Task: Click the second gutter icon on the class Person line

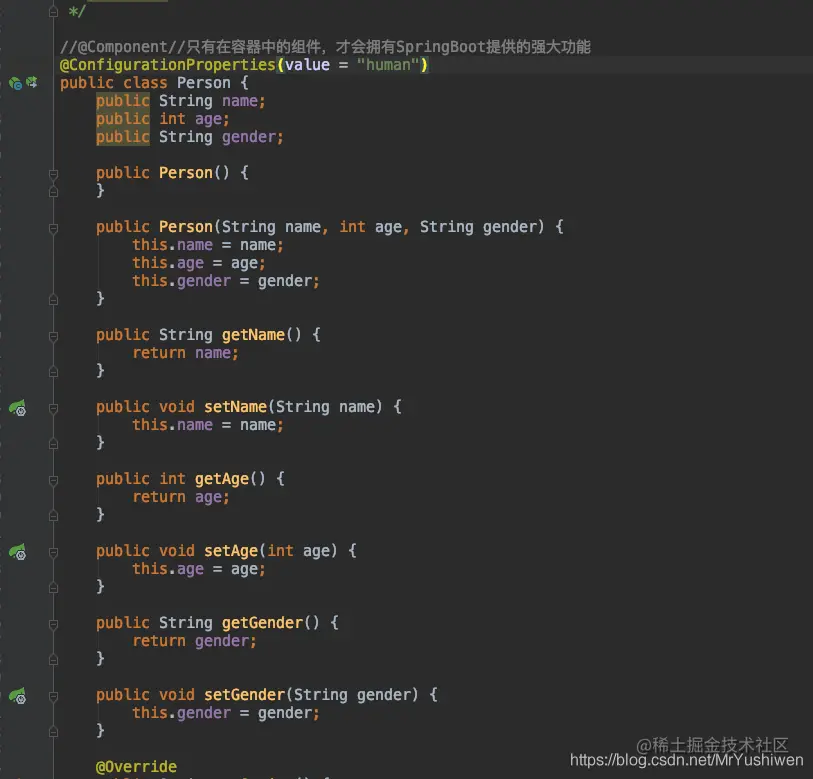Action: 32,82
